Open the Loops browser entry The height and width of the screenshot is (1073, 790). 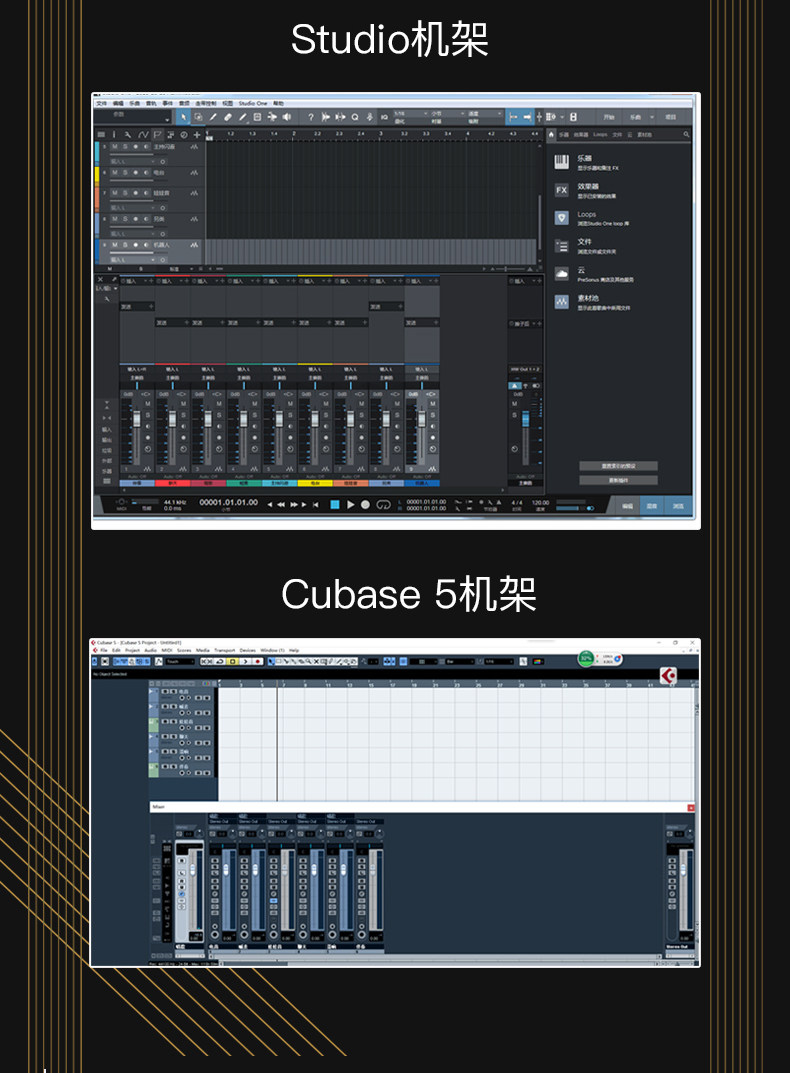point(592,218)
